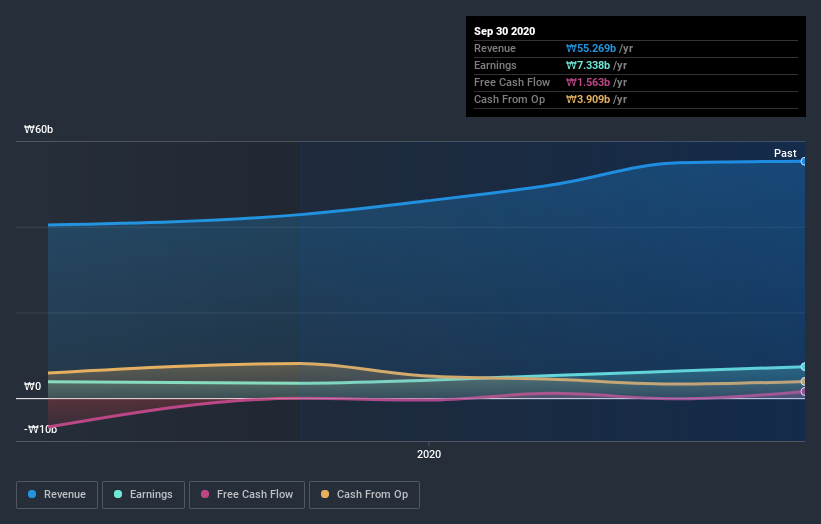Click the blue Revenue legend dot
This screenshot has height=524, width=821.
(x=32, y=494)
